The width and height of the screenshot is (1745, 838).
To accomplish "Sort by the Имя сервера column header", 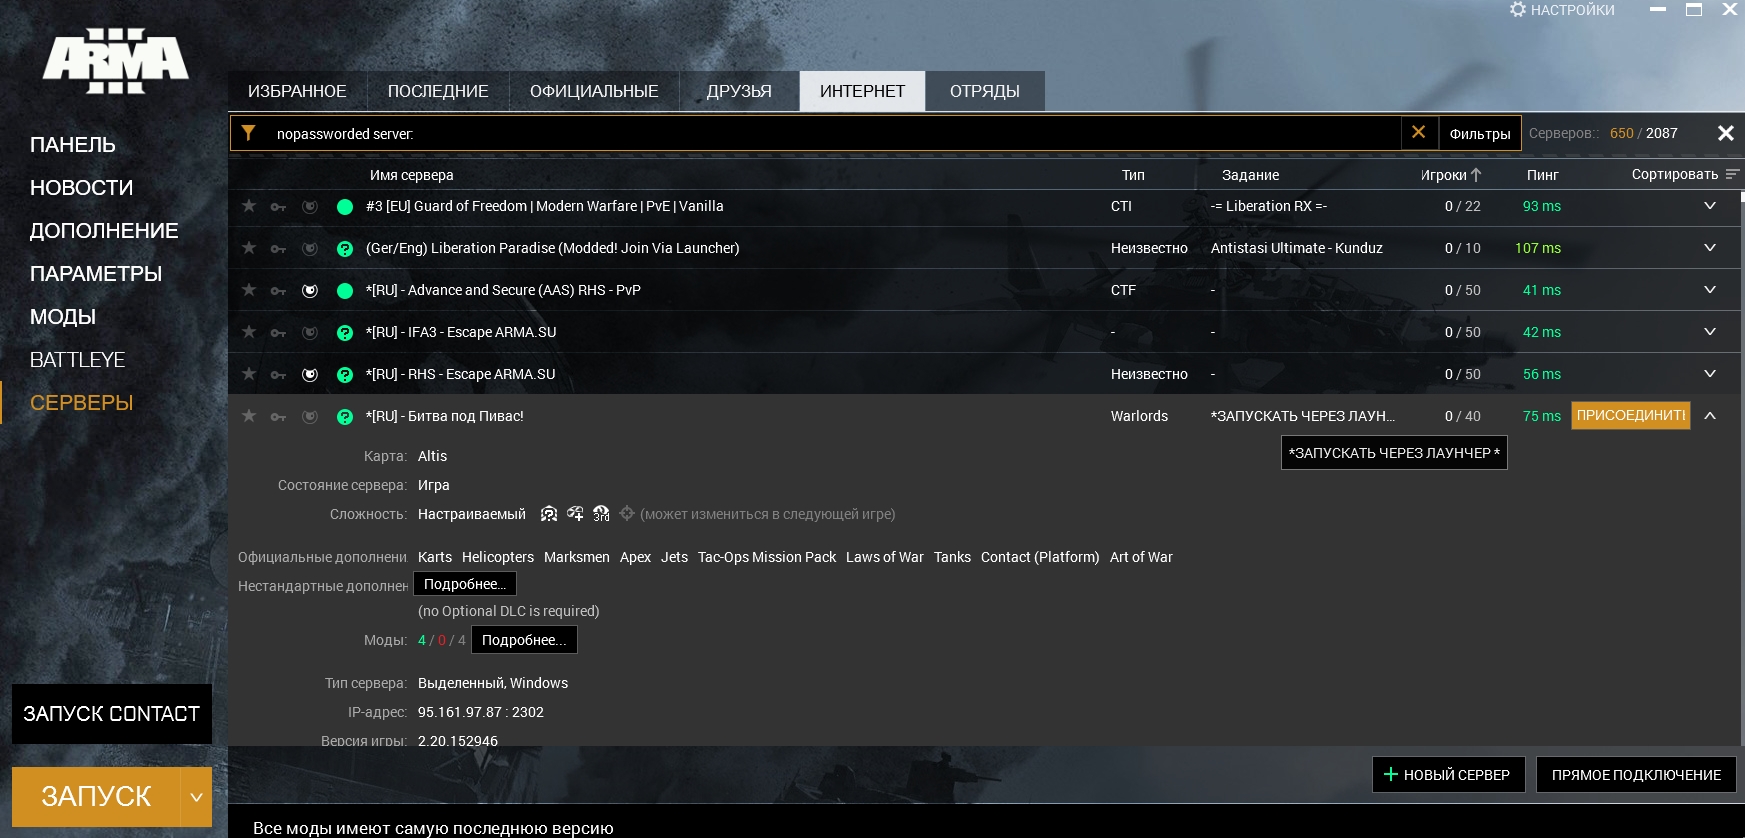I will coord(412,175).
